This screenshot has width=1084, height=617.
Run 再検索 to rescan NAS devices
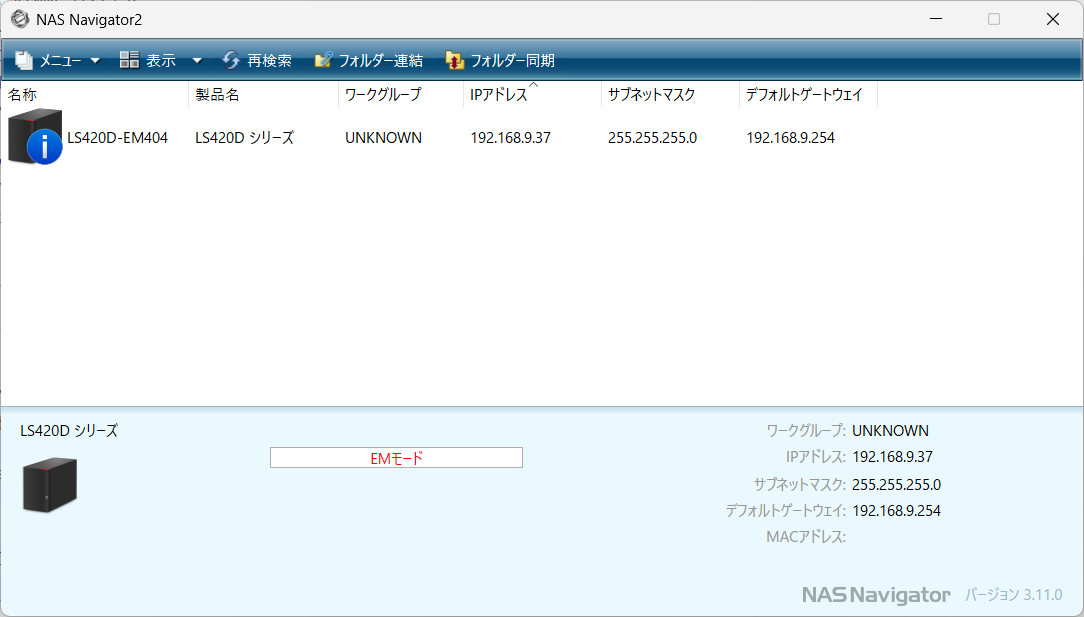coord(270,61)
